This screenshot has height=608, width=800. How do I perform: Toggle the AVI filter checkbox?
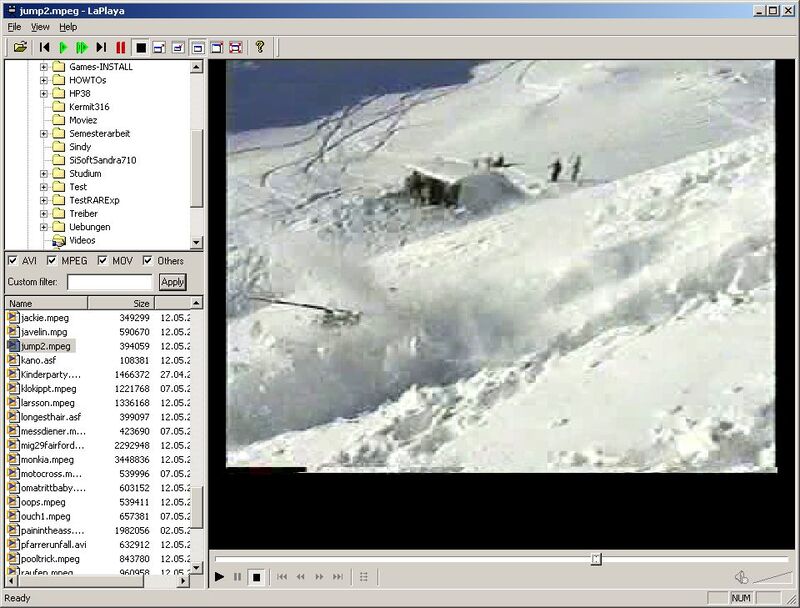click(13, 261)
